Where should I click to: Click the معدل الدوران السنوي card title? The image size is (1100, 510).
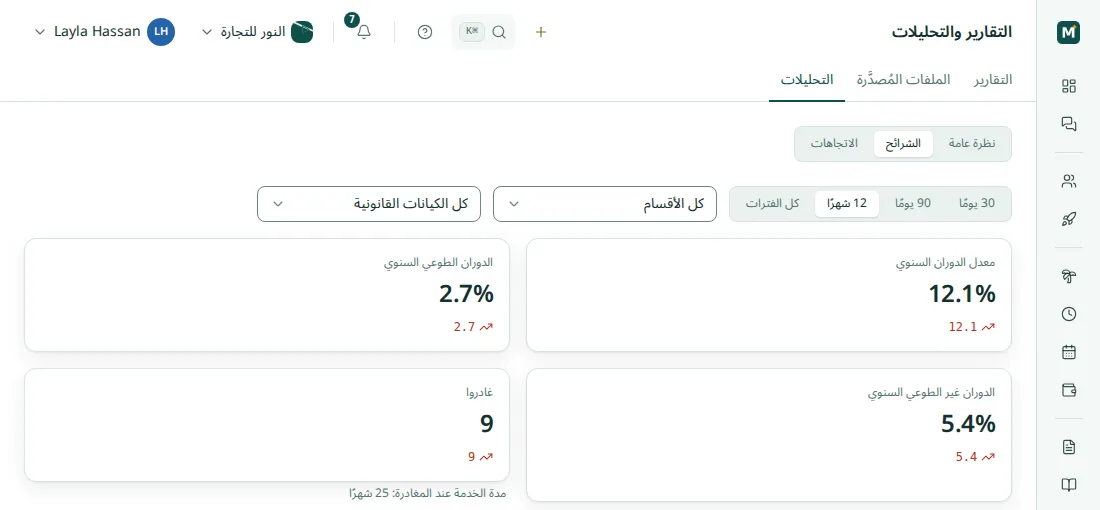point(946,263)
